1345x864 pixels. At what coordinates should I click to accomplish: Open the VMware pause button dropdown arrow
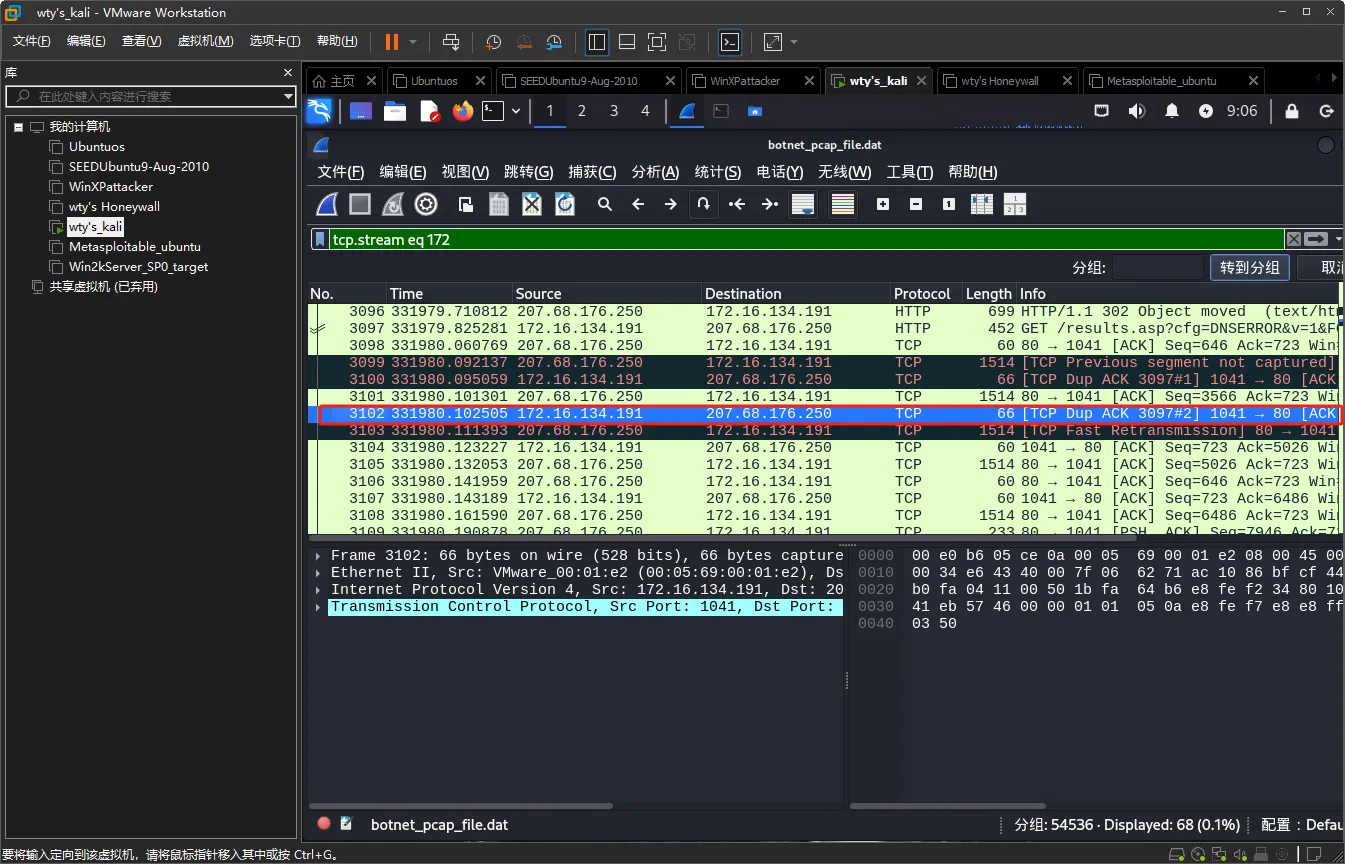click(413, 42)
